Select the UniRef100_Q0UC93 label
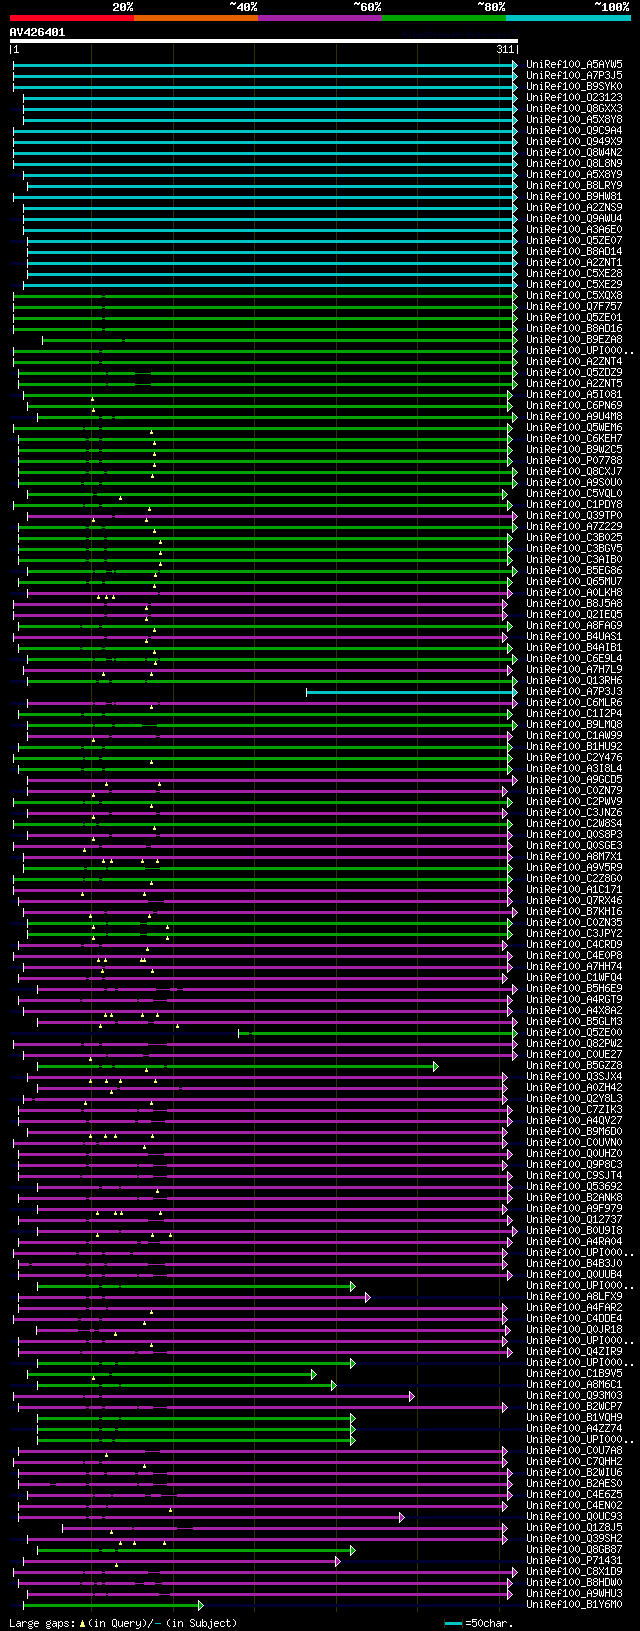 pyautogui.click(x=574, y=1516)
